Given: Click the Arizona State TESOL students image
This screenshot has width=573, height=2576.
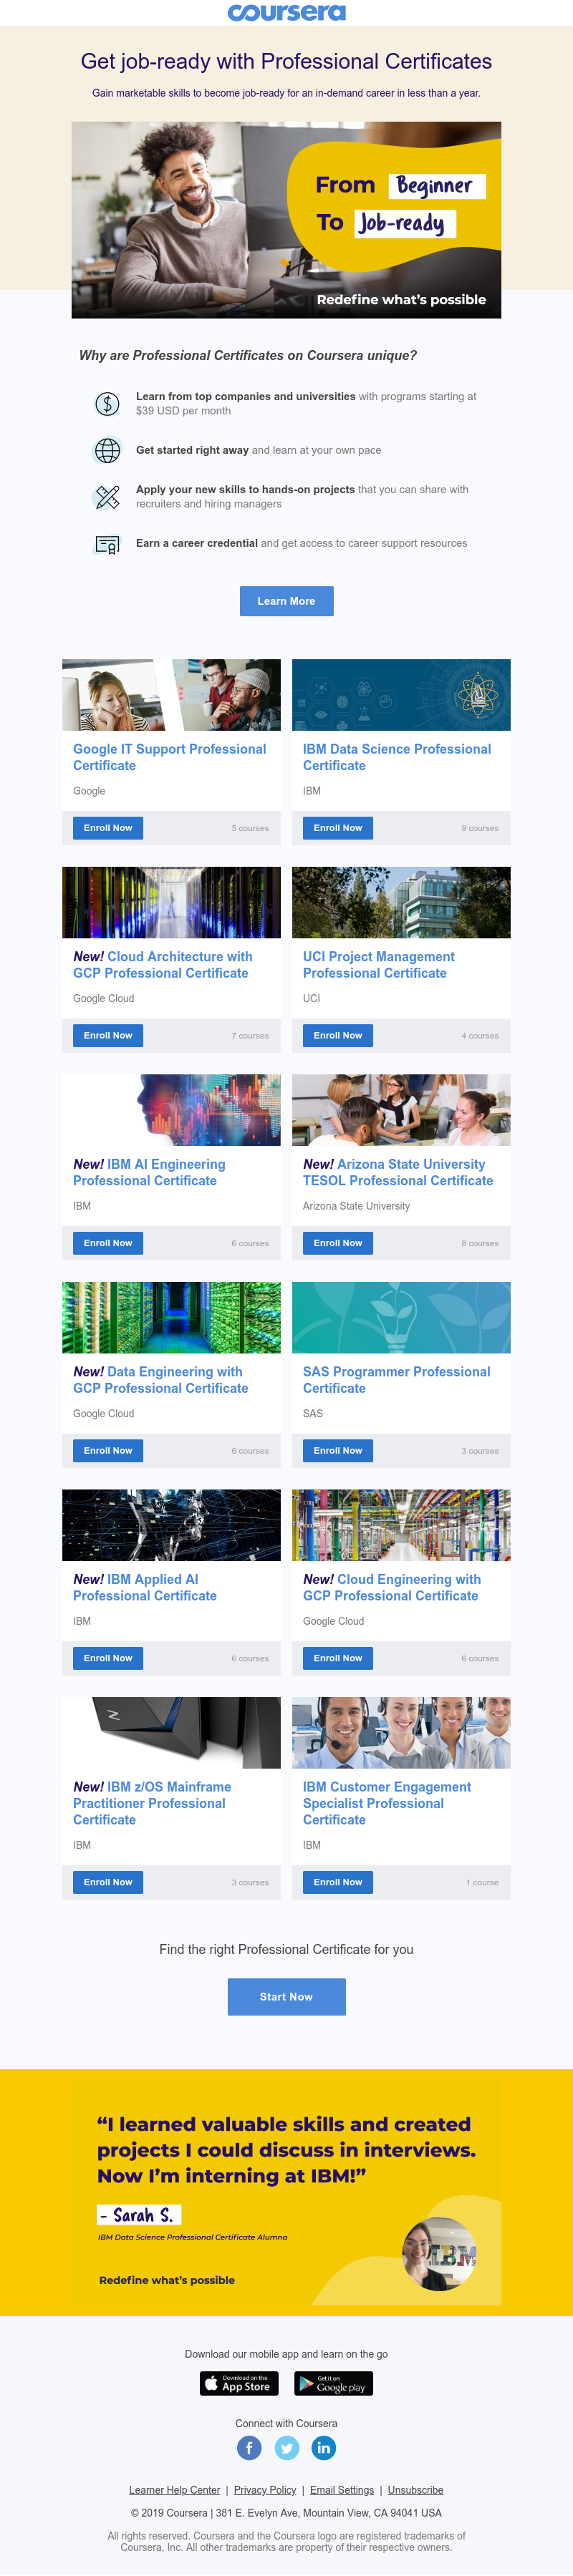Looking at the screenshot, I should click(x=401, y=1110).
